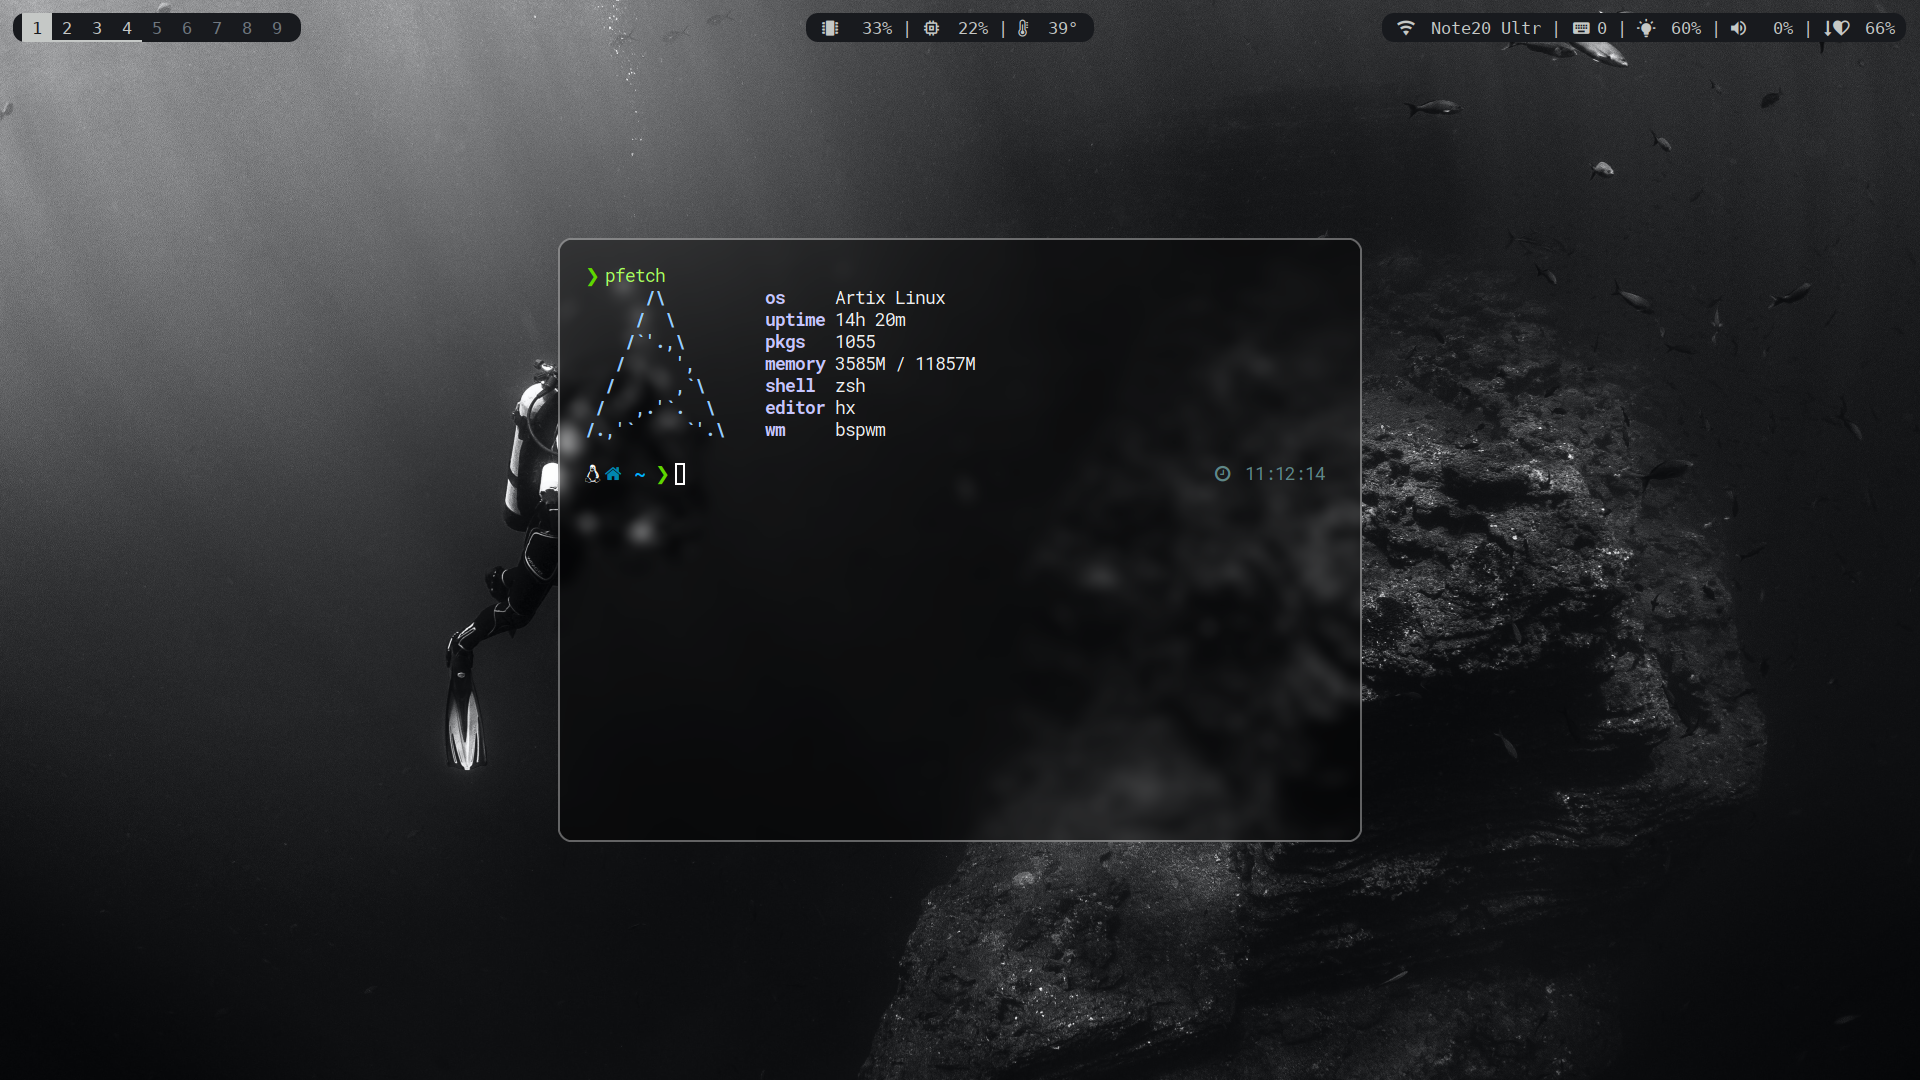The width and height of the screenshot is (1920, 1080).
Task: Click the volume speaker icon
Action: click(x=1739, y=28)
